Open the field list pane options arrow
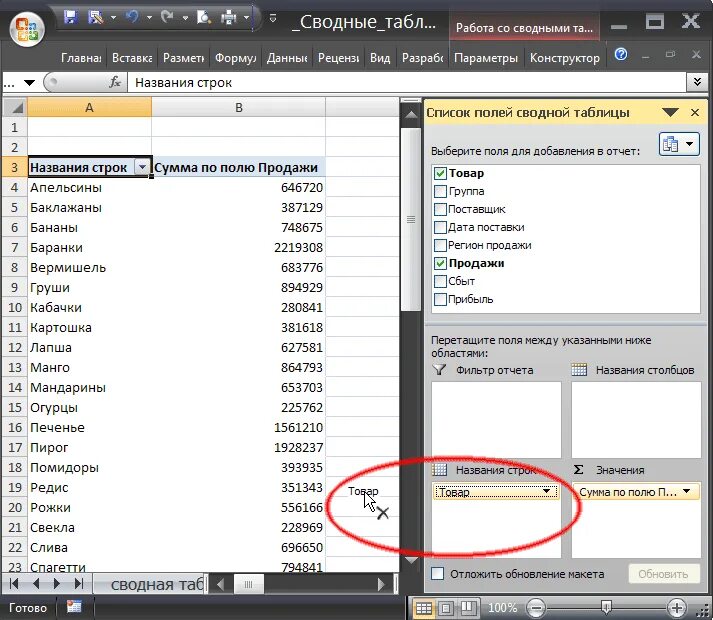Image resolution: width=713 pixels, height=620 pixels. [671, 112]
